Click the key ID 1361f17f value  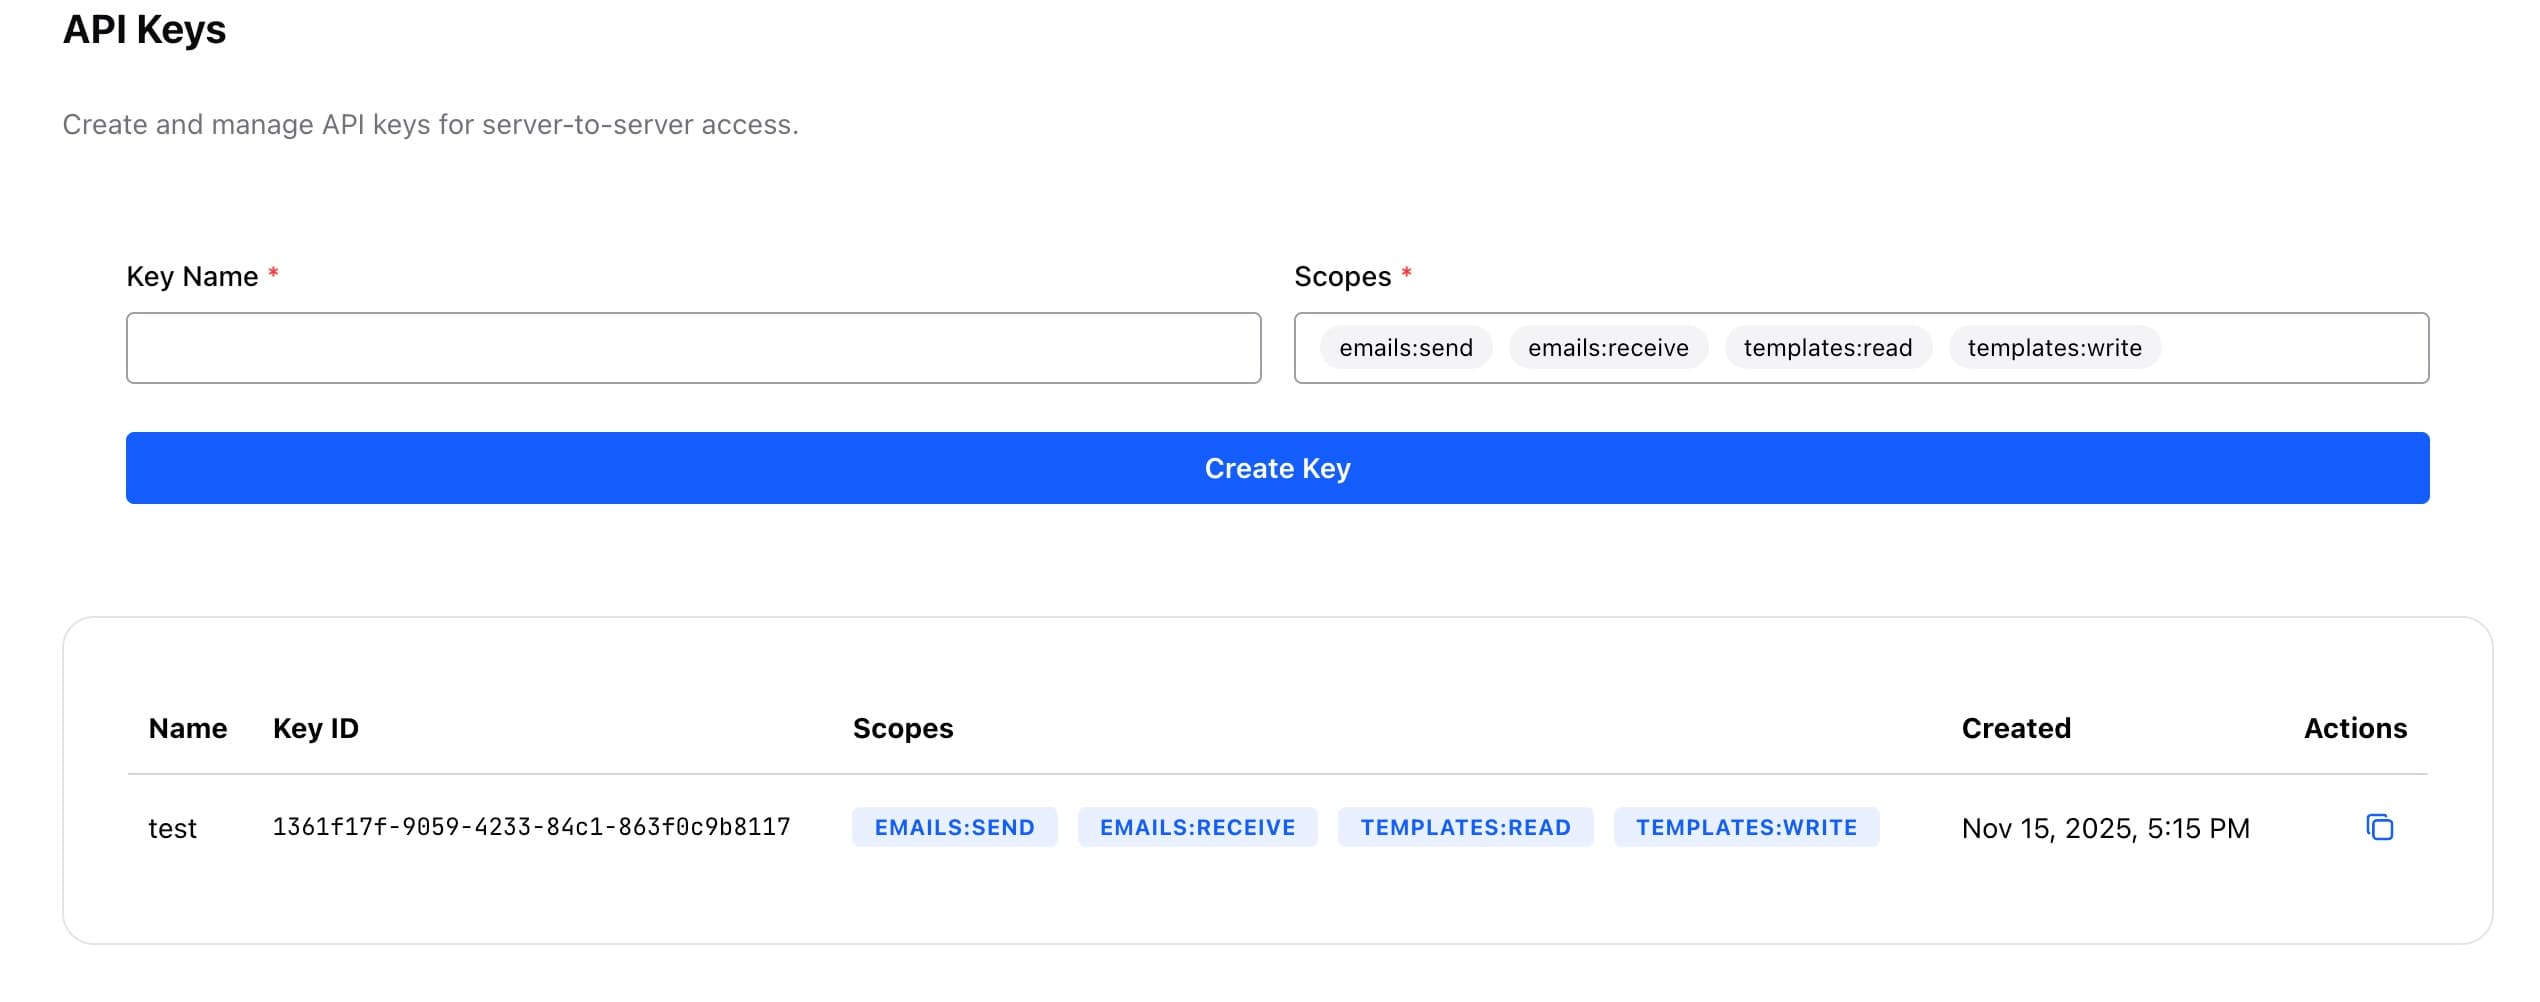[x=530, y=827]
